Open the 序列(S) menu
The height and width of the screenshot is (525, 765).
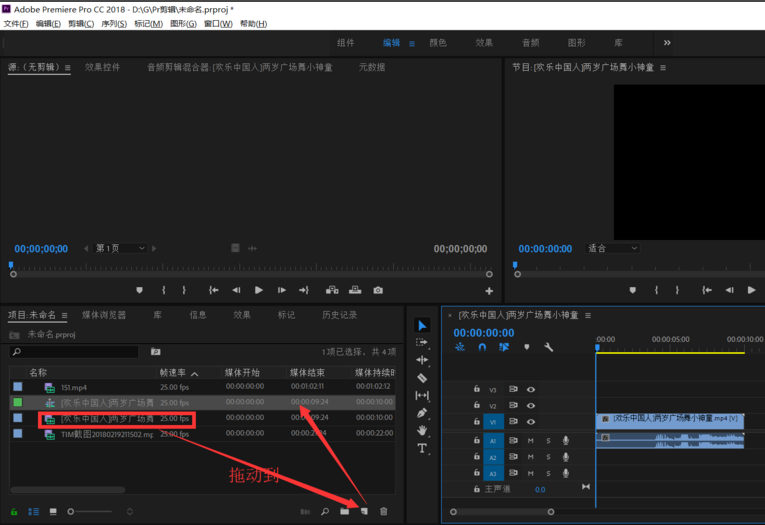(112, 23)
